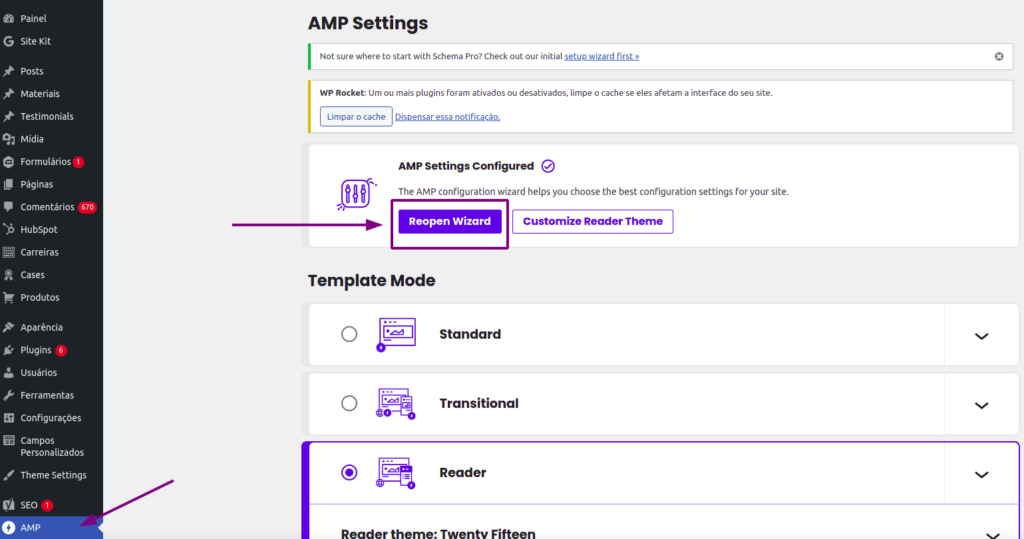
Task: Click the Produtos cart icon
Action: (x=8, y=297)
